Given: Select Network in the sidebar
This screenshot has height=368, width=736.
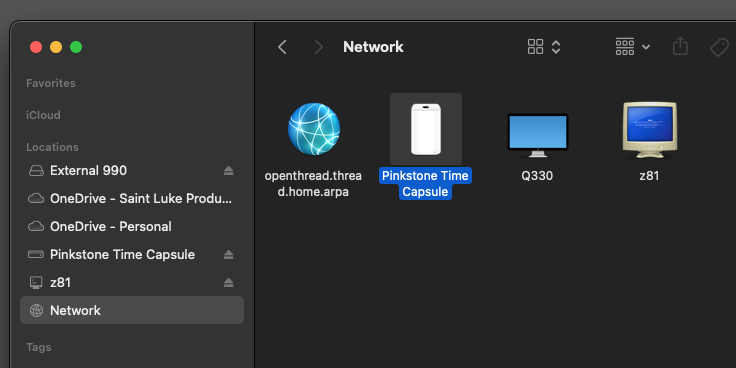Looking at the screenshot, I should pyautogui.click(x=132, y=310).
